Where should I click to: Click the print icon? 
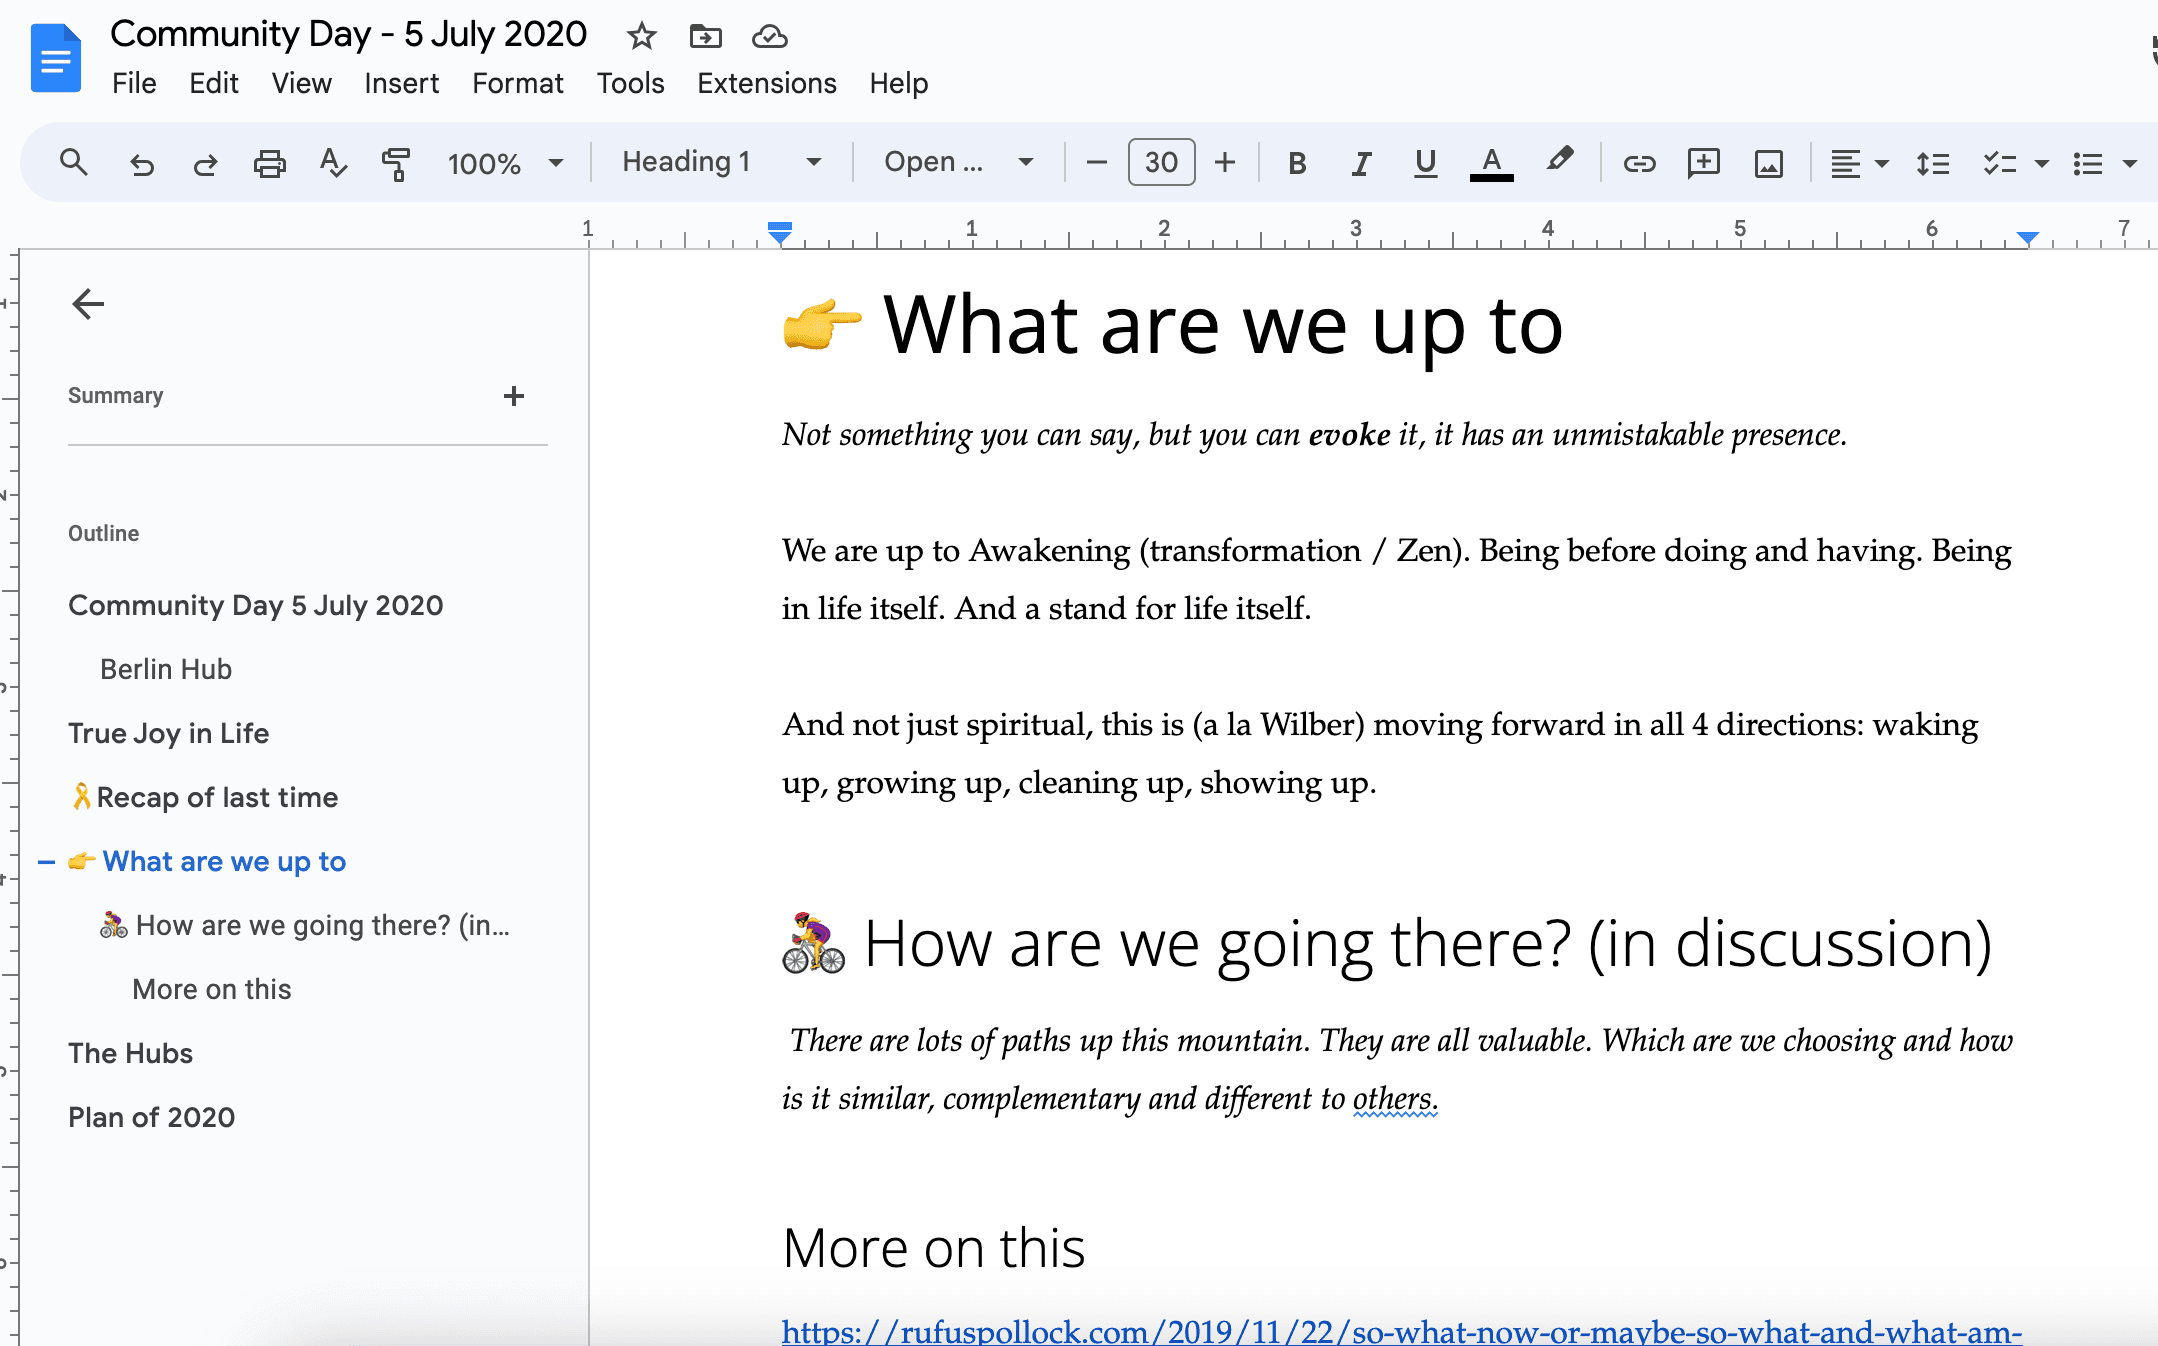tap(269, 163)
